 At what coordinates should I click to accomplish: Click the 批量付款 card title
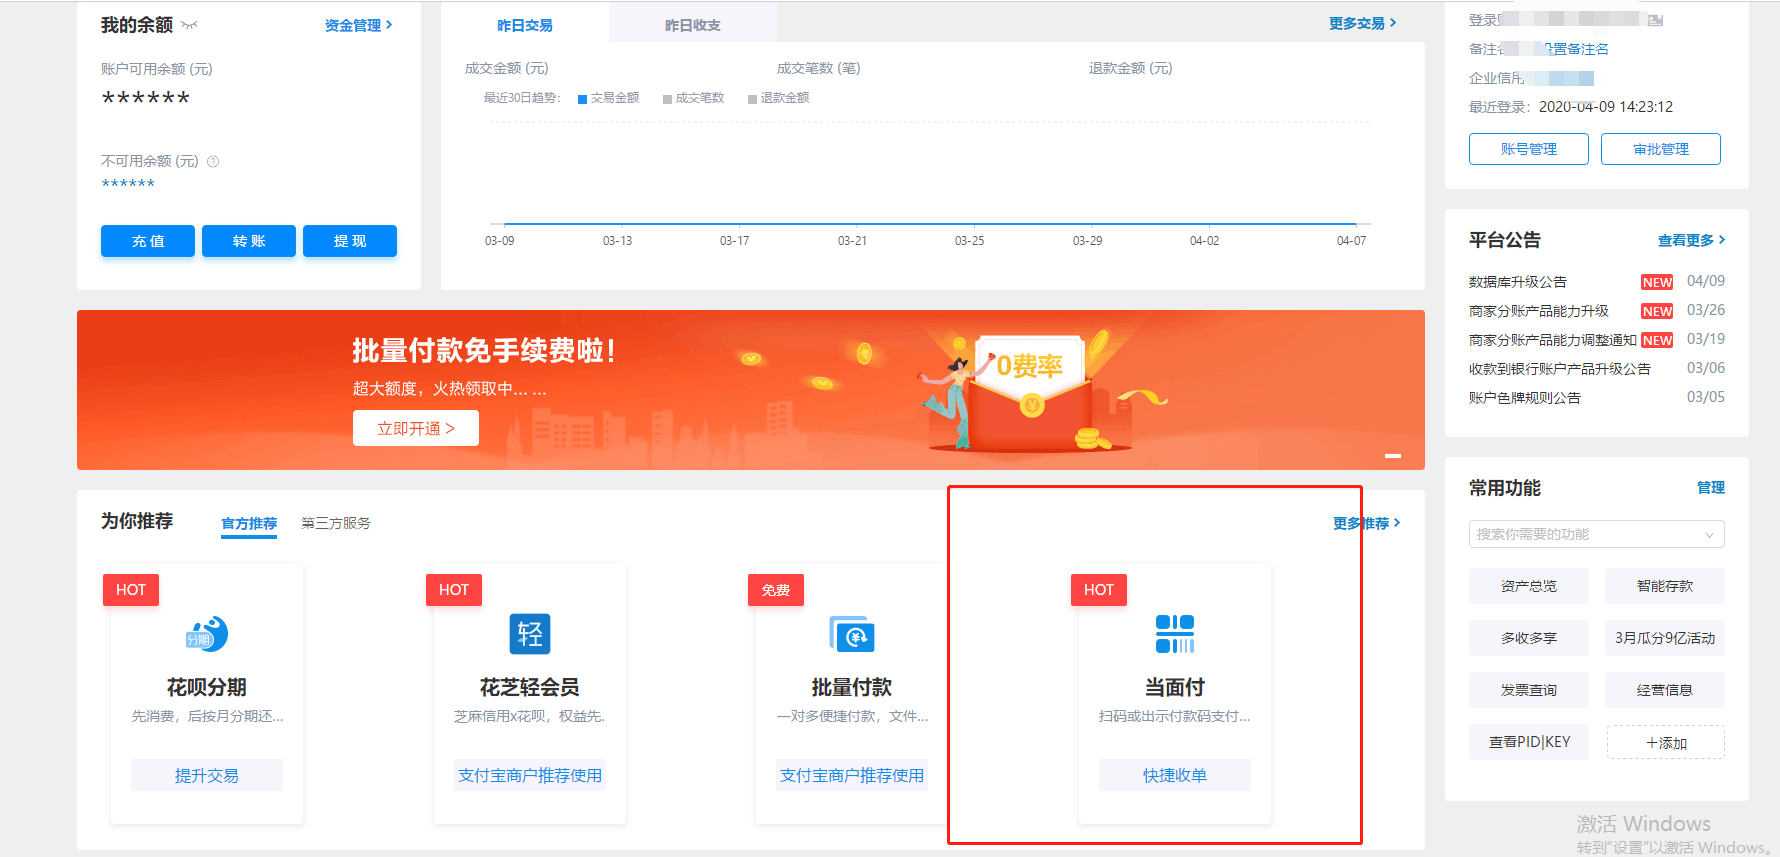852,687
